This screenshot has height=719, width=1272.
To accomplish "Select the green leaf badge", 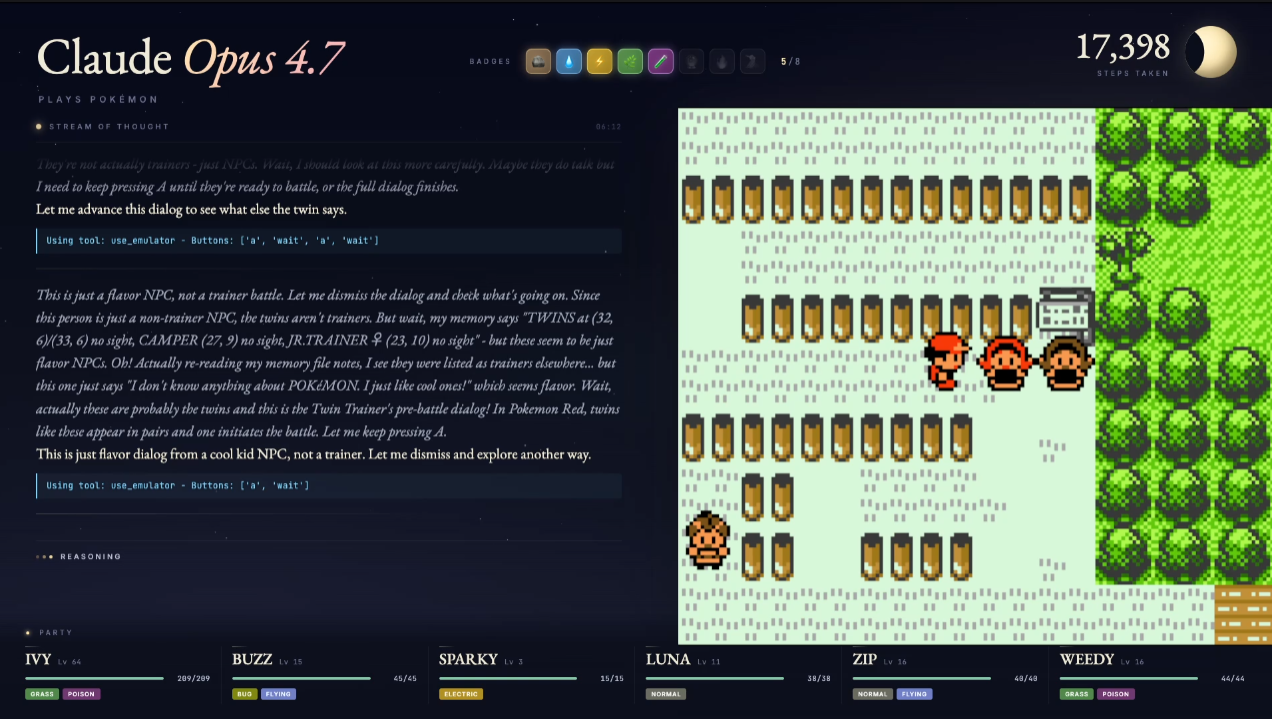I will tap(630, 62).
